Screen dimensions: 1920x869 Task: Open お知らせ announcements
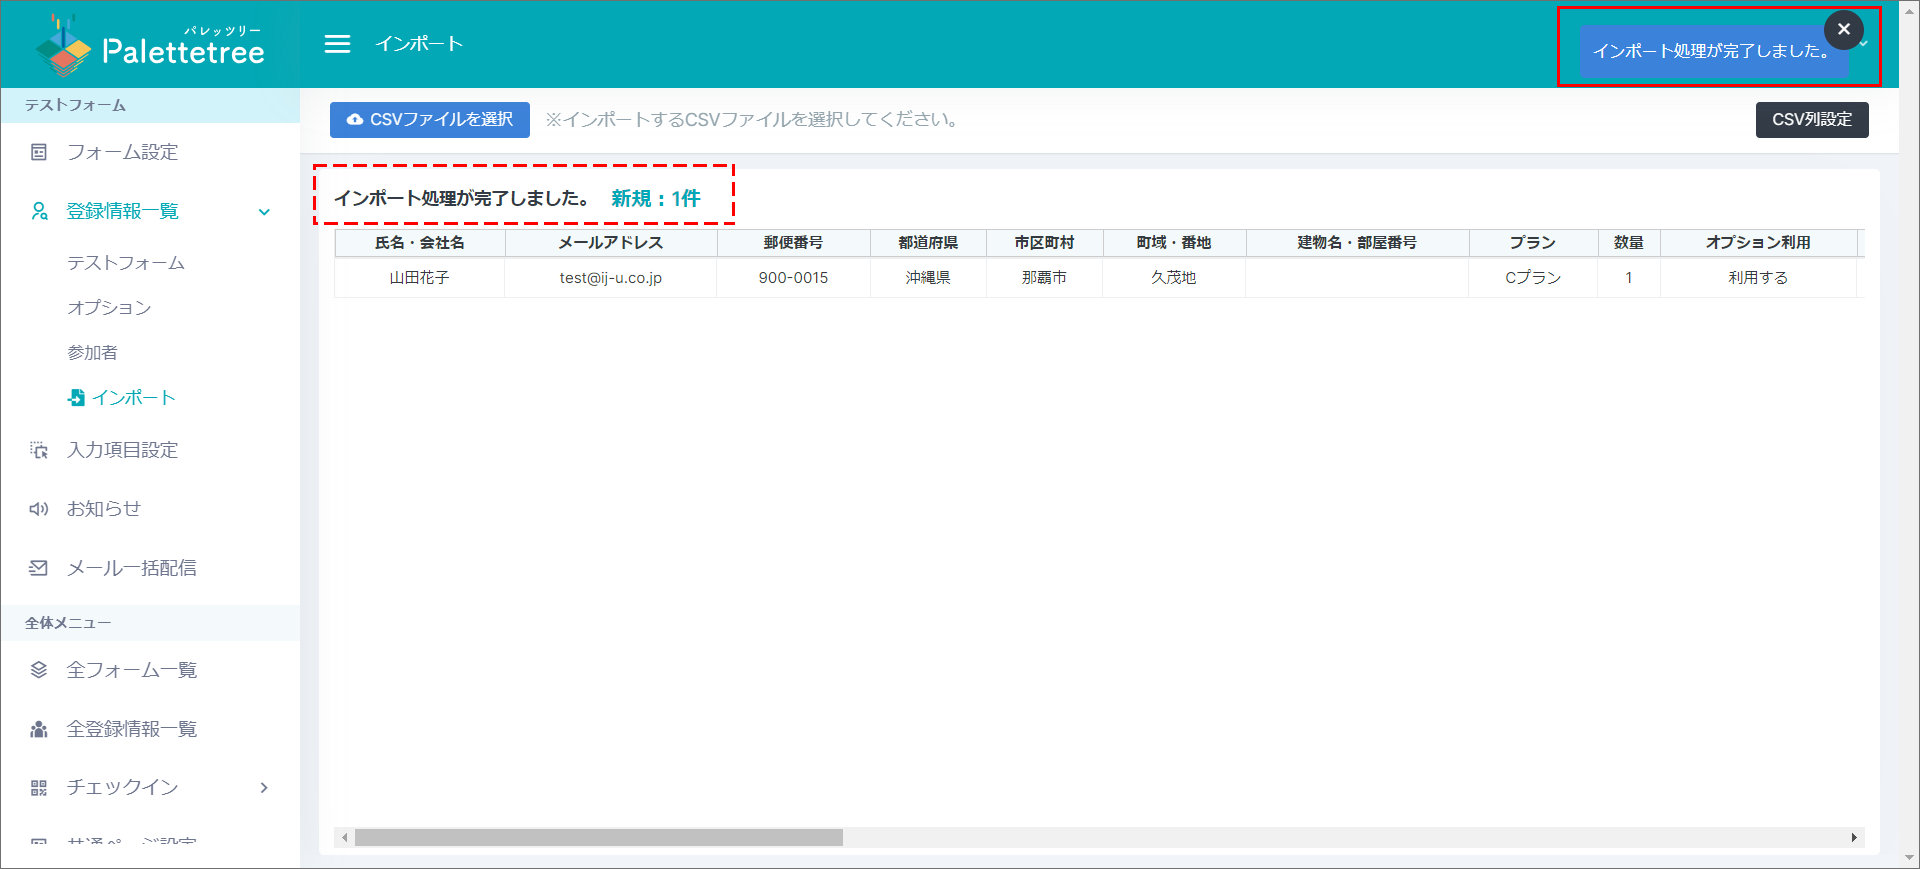point(103,509)
